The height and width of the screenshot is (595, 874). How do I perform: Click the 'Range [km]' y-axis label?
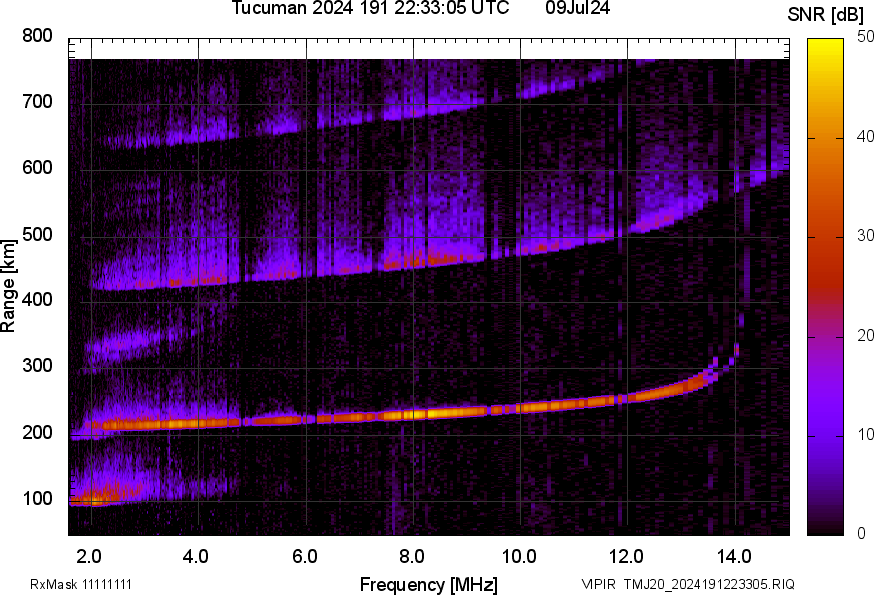pyautogui.click(x=8, y=286)
